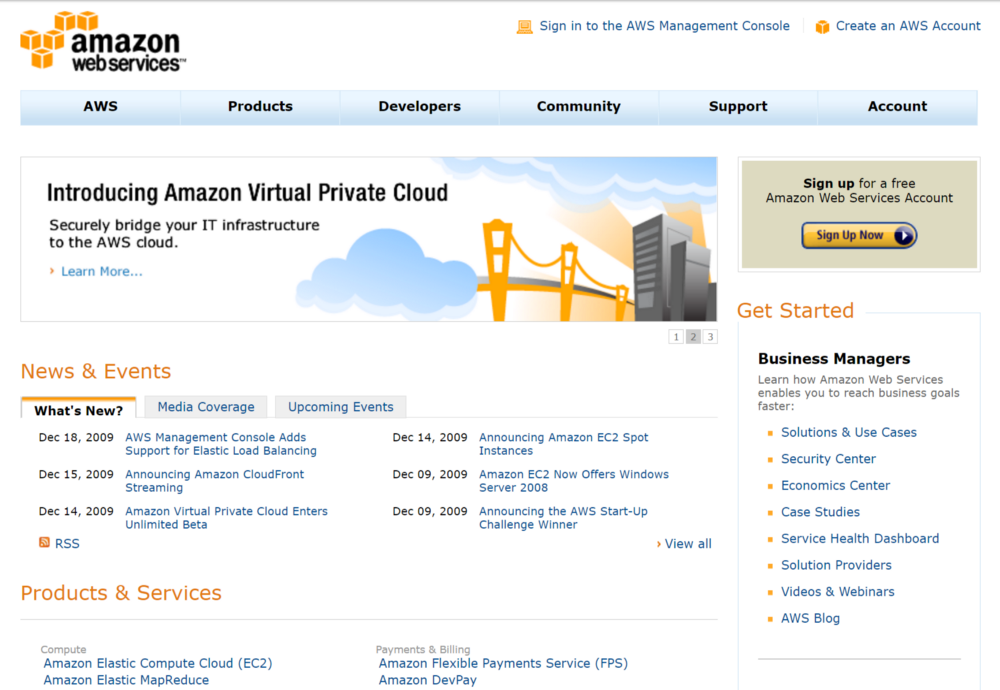The width and height of the screenshot is (1000, 690).
Task: Click the orange RSS feed icon
Action: click(44, 542)
